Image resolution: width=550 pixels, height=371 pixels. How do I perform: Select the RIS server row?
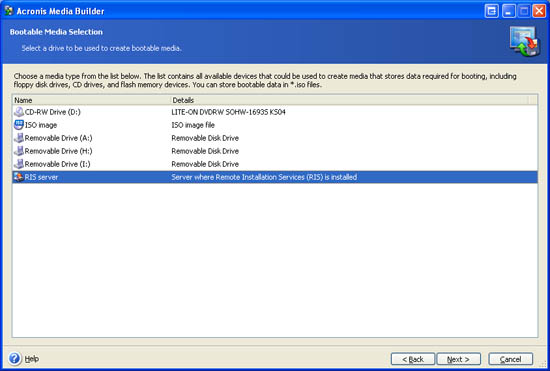pyautogui.click(x=275, y=177)
